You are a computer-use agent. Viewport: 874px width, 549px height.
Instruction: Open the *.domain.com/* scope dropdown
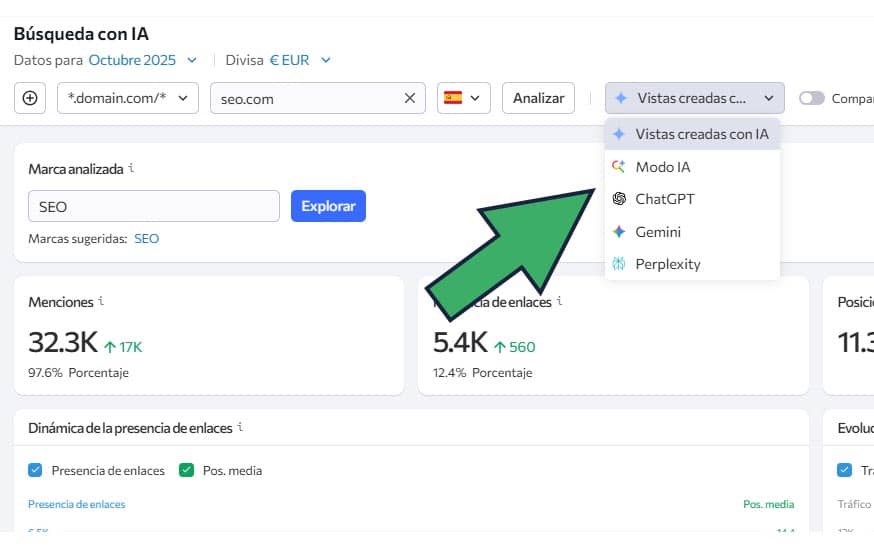[x=128, y=98]
